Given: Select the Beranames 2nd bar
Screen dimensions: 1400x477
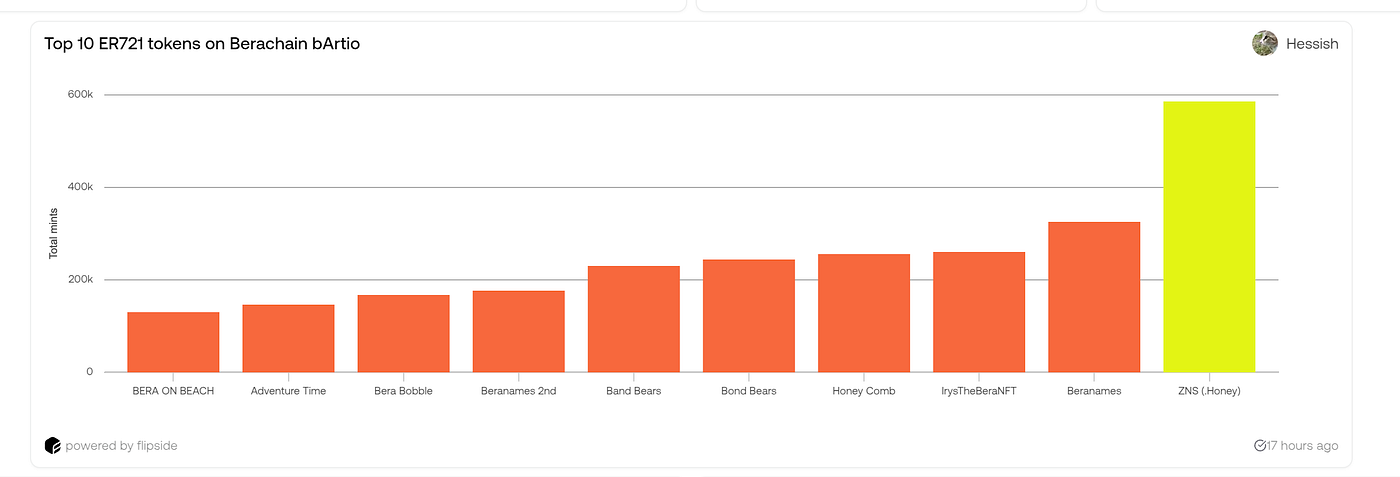Looking at the screenshot, I should click(519, 331).
